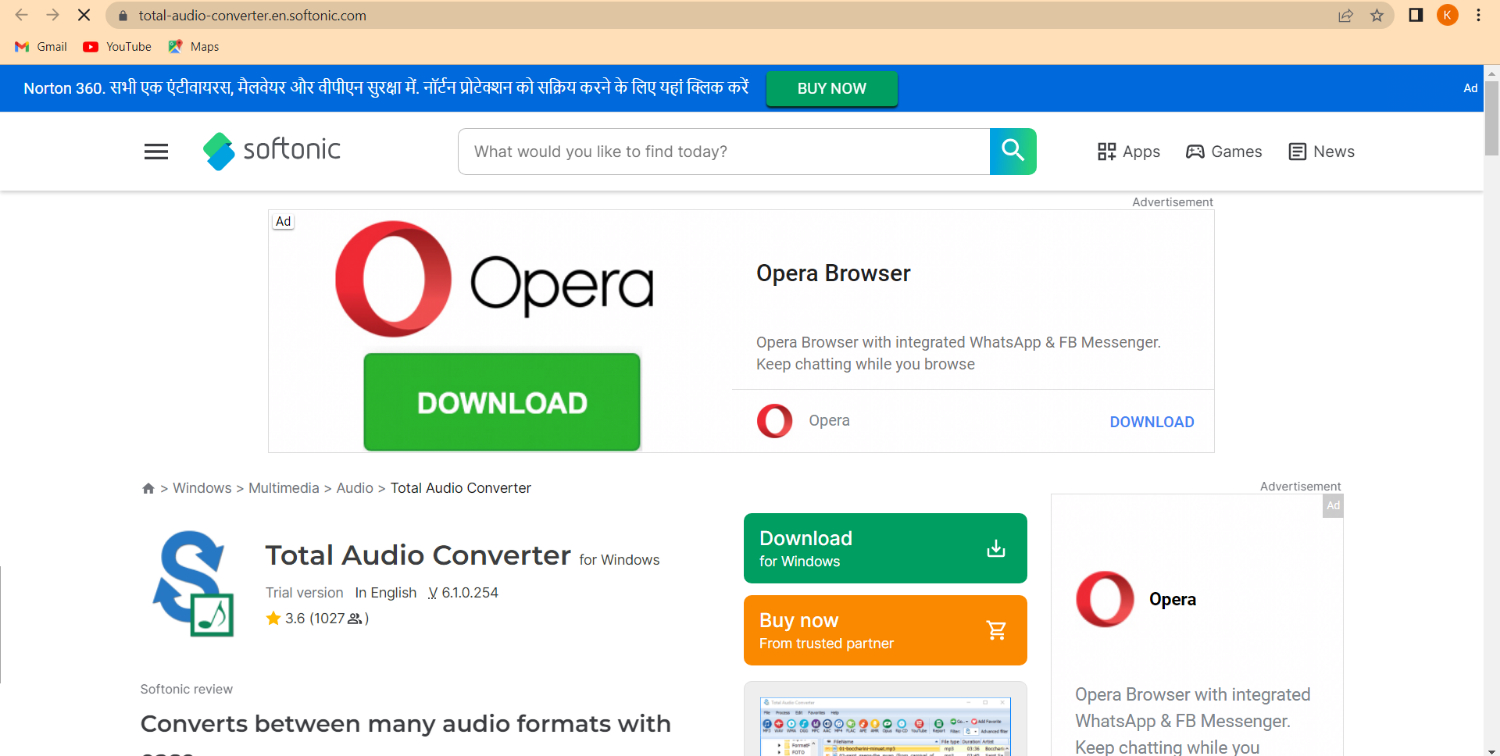
Task: Click the large Opera logo banner image
Action: pyautogui.click(x=494, y=279)
